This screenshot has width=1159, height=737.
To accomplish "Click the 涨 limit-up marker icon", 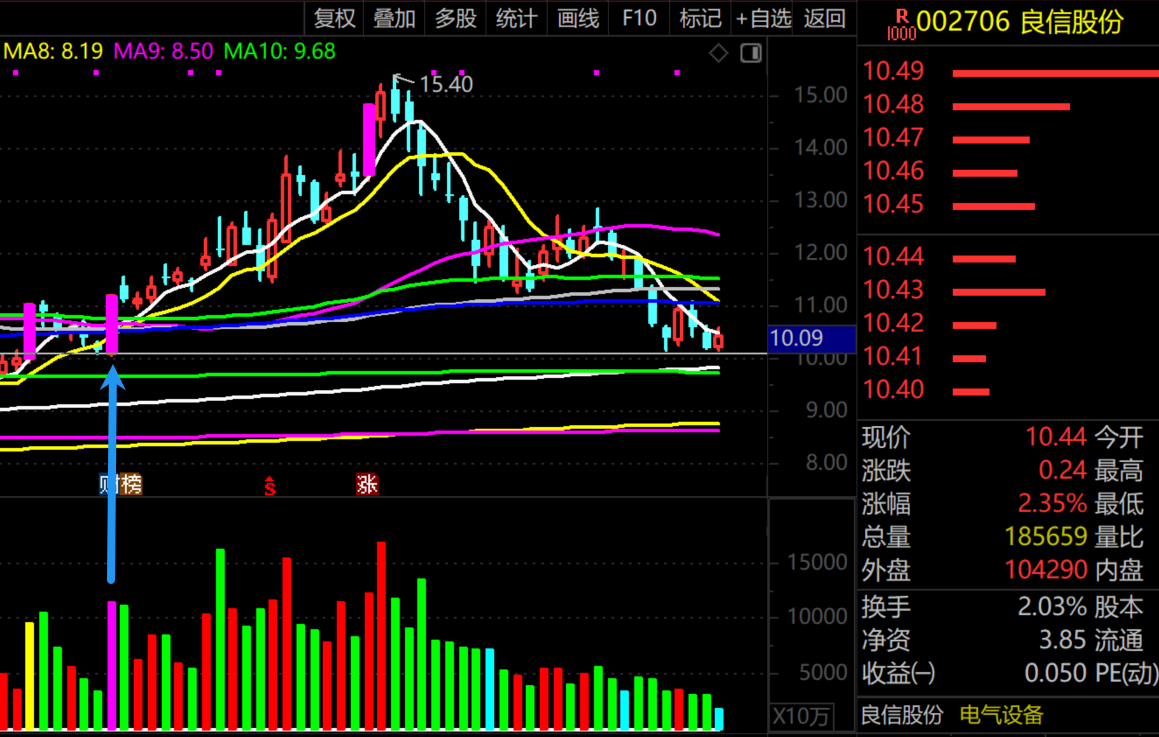I will pyautogui.click(x=367, y=484).
